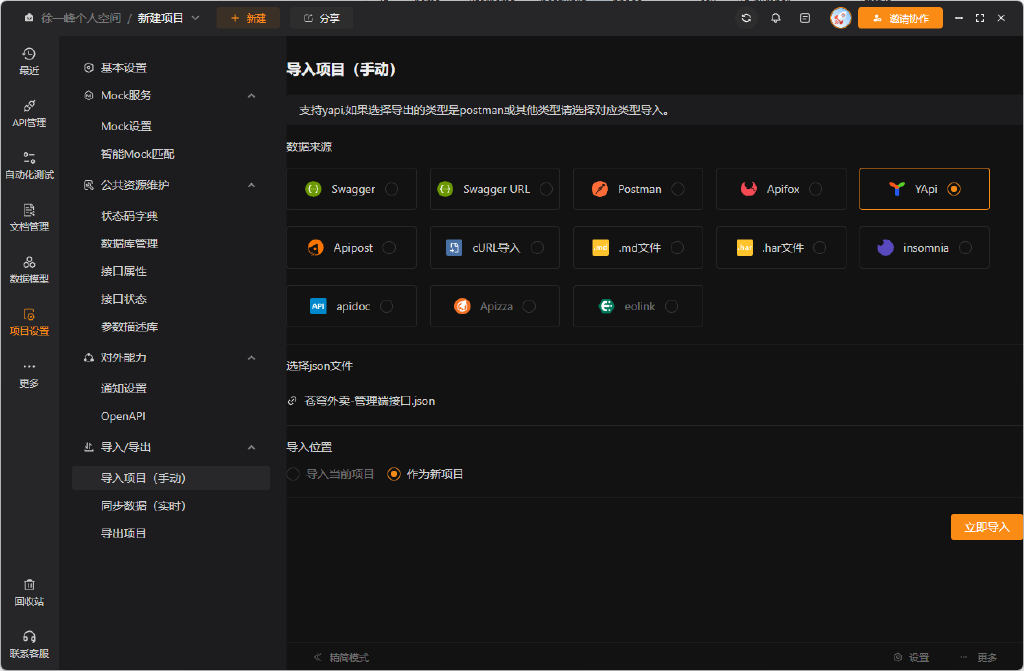
Task: Click the 邀请协作 button
Action: [x=899, y=17]
